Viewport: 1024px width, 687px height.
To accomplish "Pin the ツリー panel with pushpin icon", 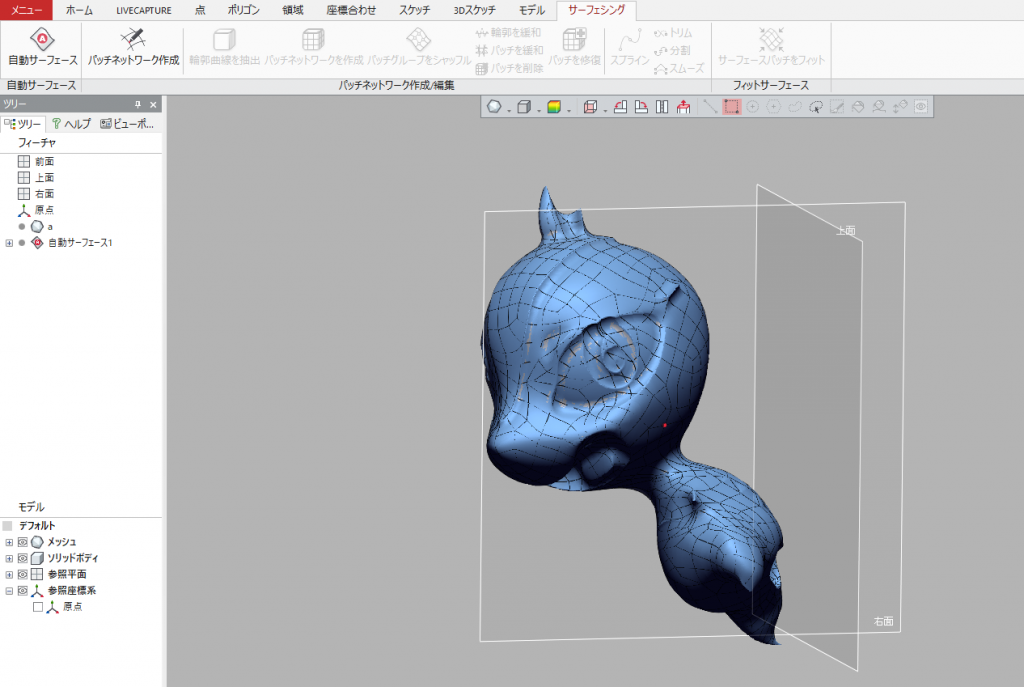I will pyautogui.click(x=138, y=104).
